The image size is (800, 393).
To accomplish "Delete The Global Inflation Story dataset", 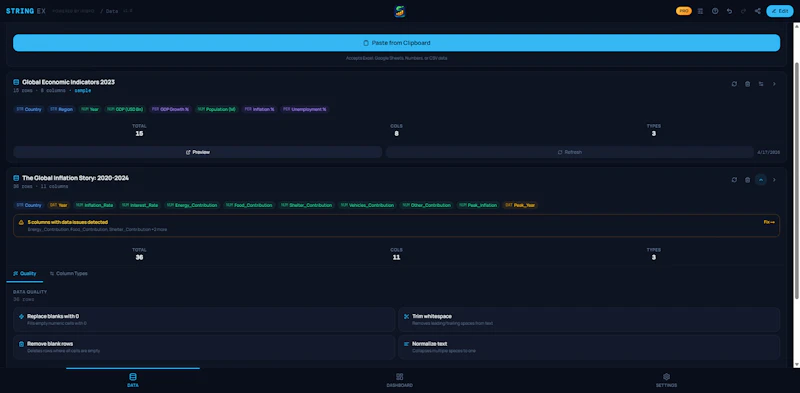I will pos(747,180).
